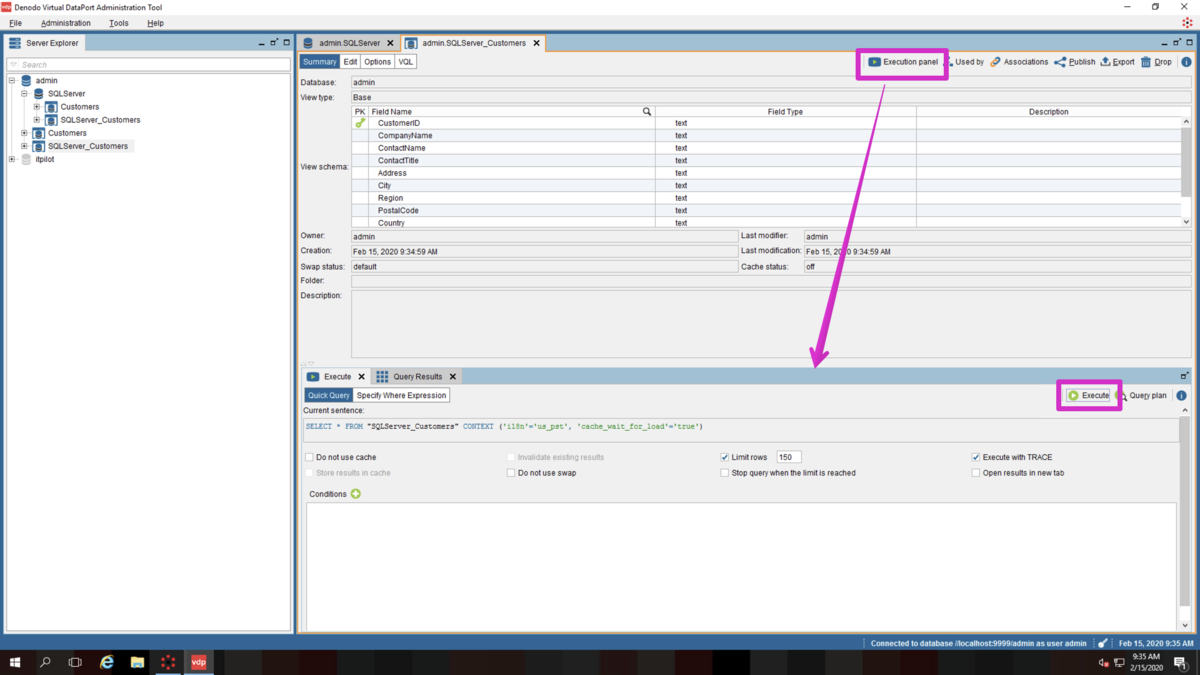Image resolution: width=1200 pixels, height=675 pixels.
Task: Show the Query plan
Action: (1142, 396)
